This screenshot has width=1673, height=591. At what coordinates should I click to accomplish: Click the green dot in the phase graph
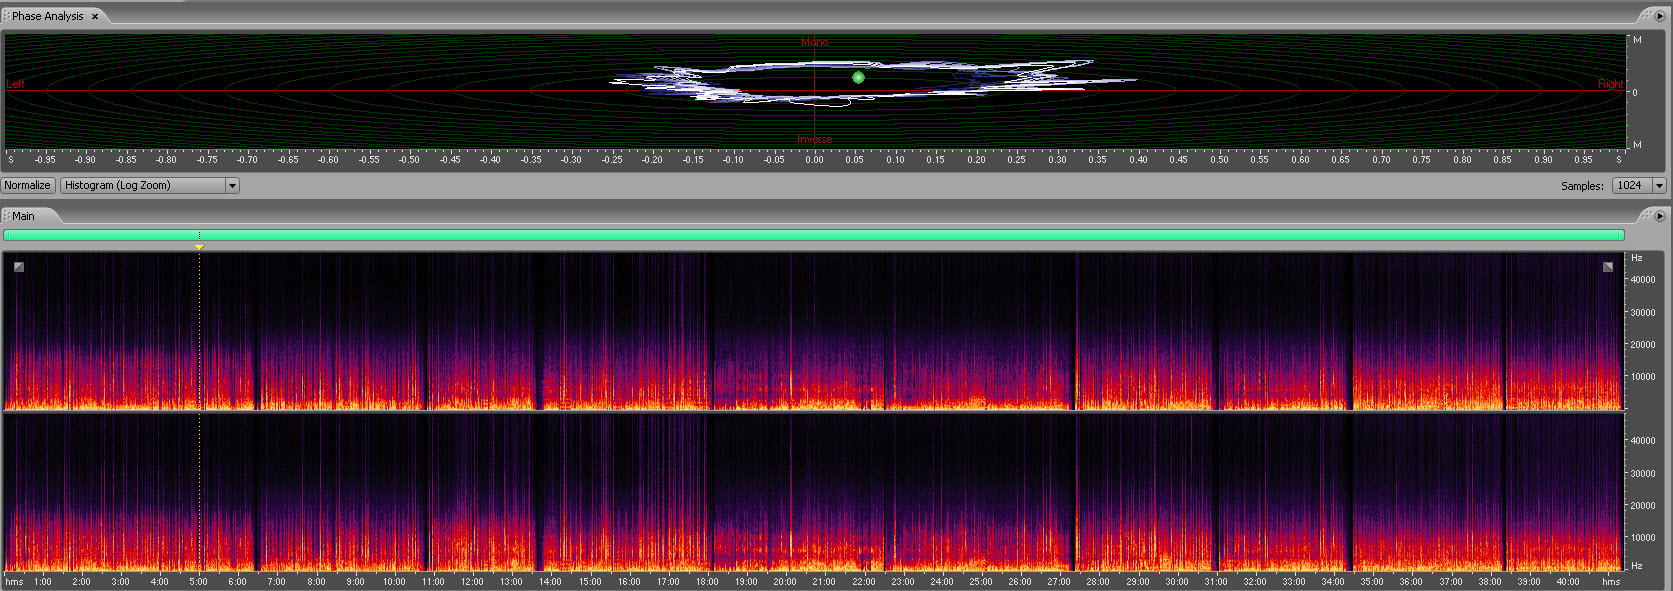click(x=858, y=77)
